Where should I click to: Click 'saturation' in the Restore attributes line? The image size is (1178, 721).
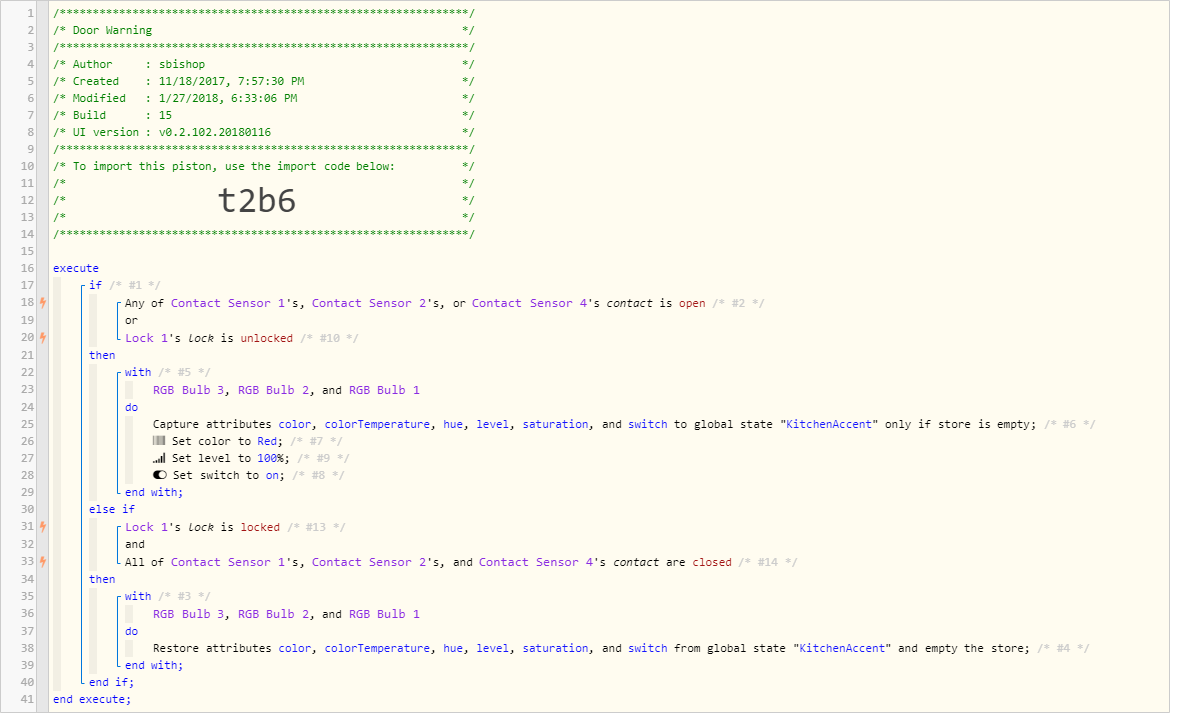click(556, 648)
